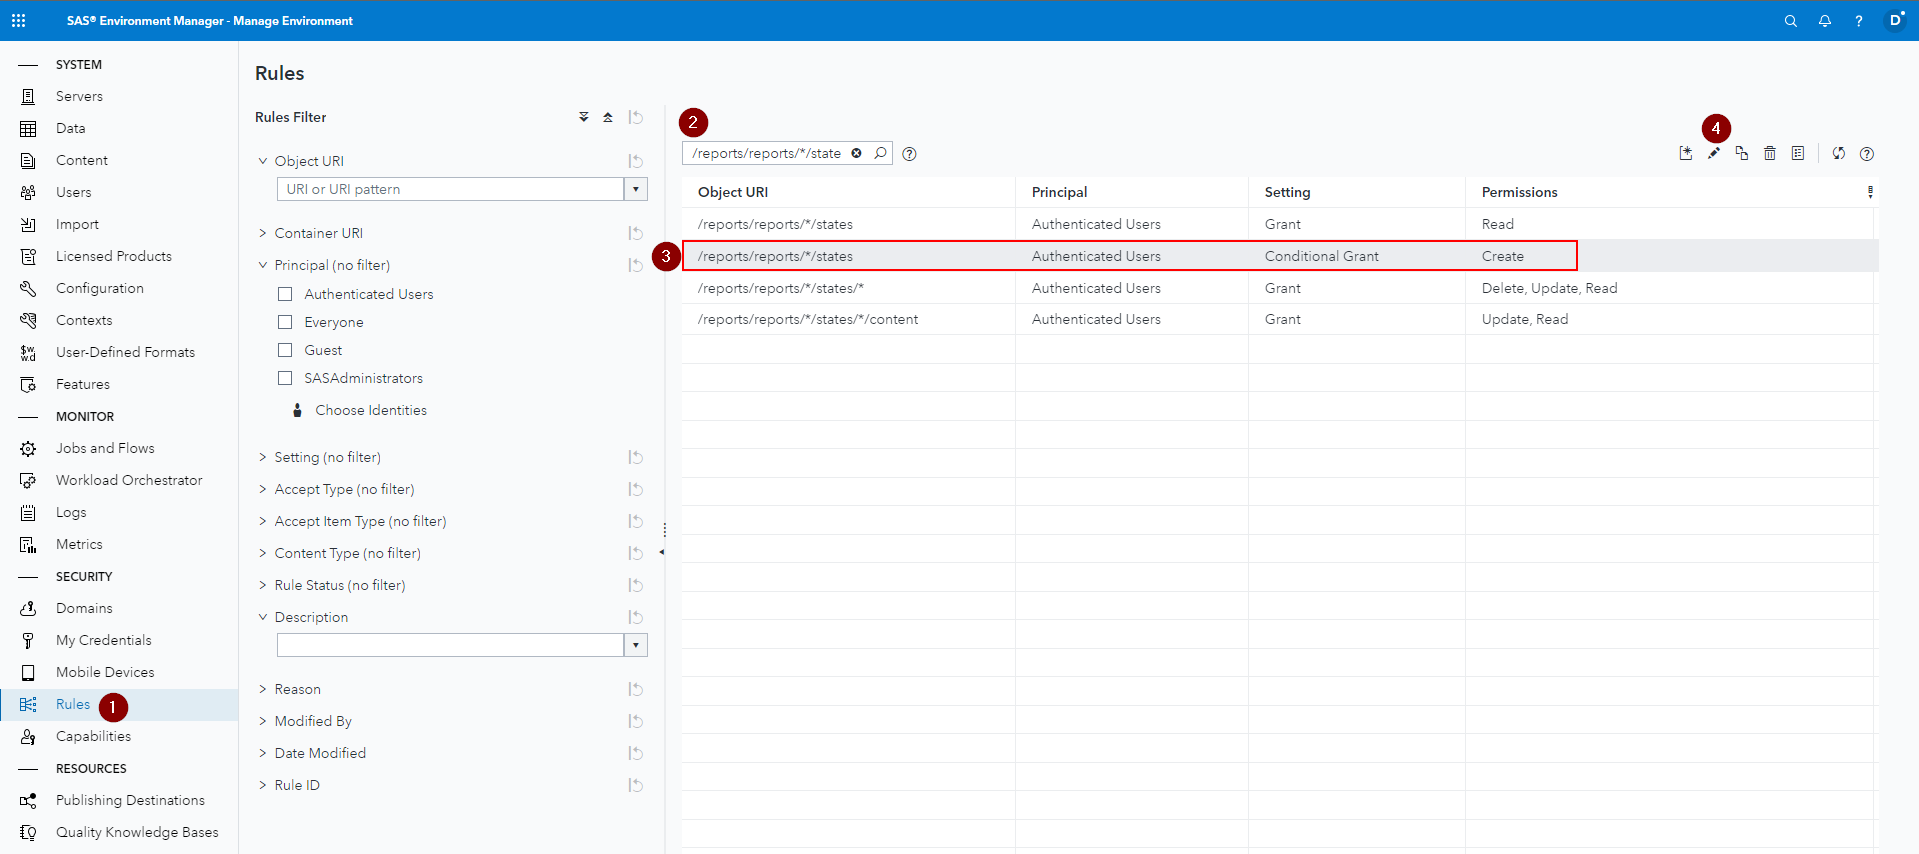Open rule properties list icon
Viewport: 1919px width, 854px height.
tap(1798, 153)
